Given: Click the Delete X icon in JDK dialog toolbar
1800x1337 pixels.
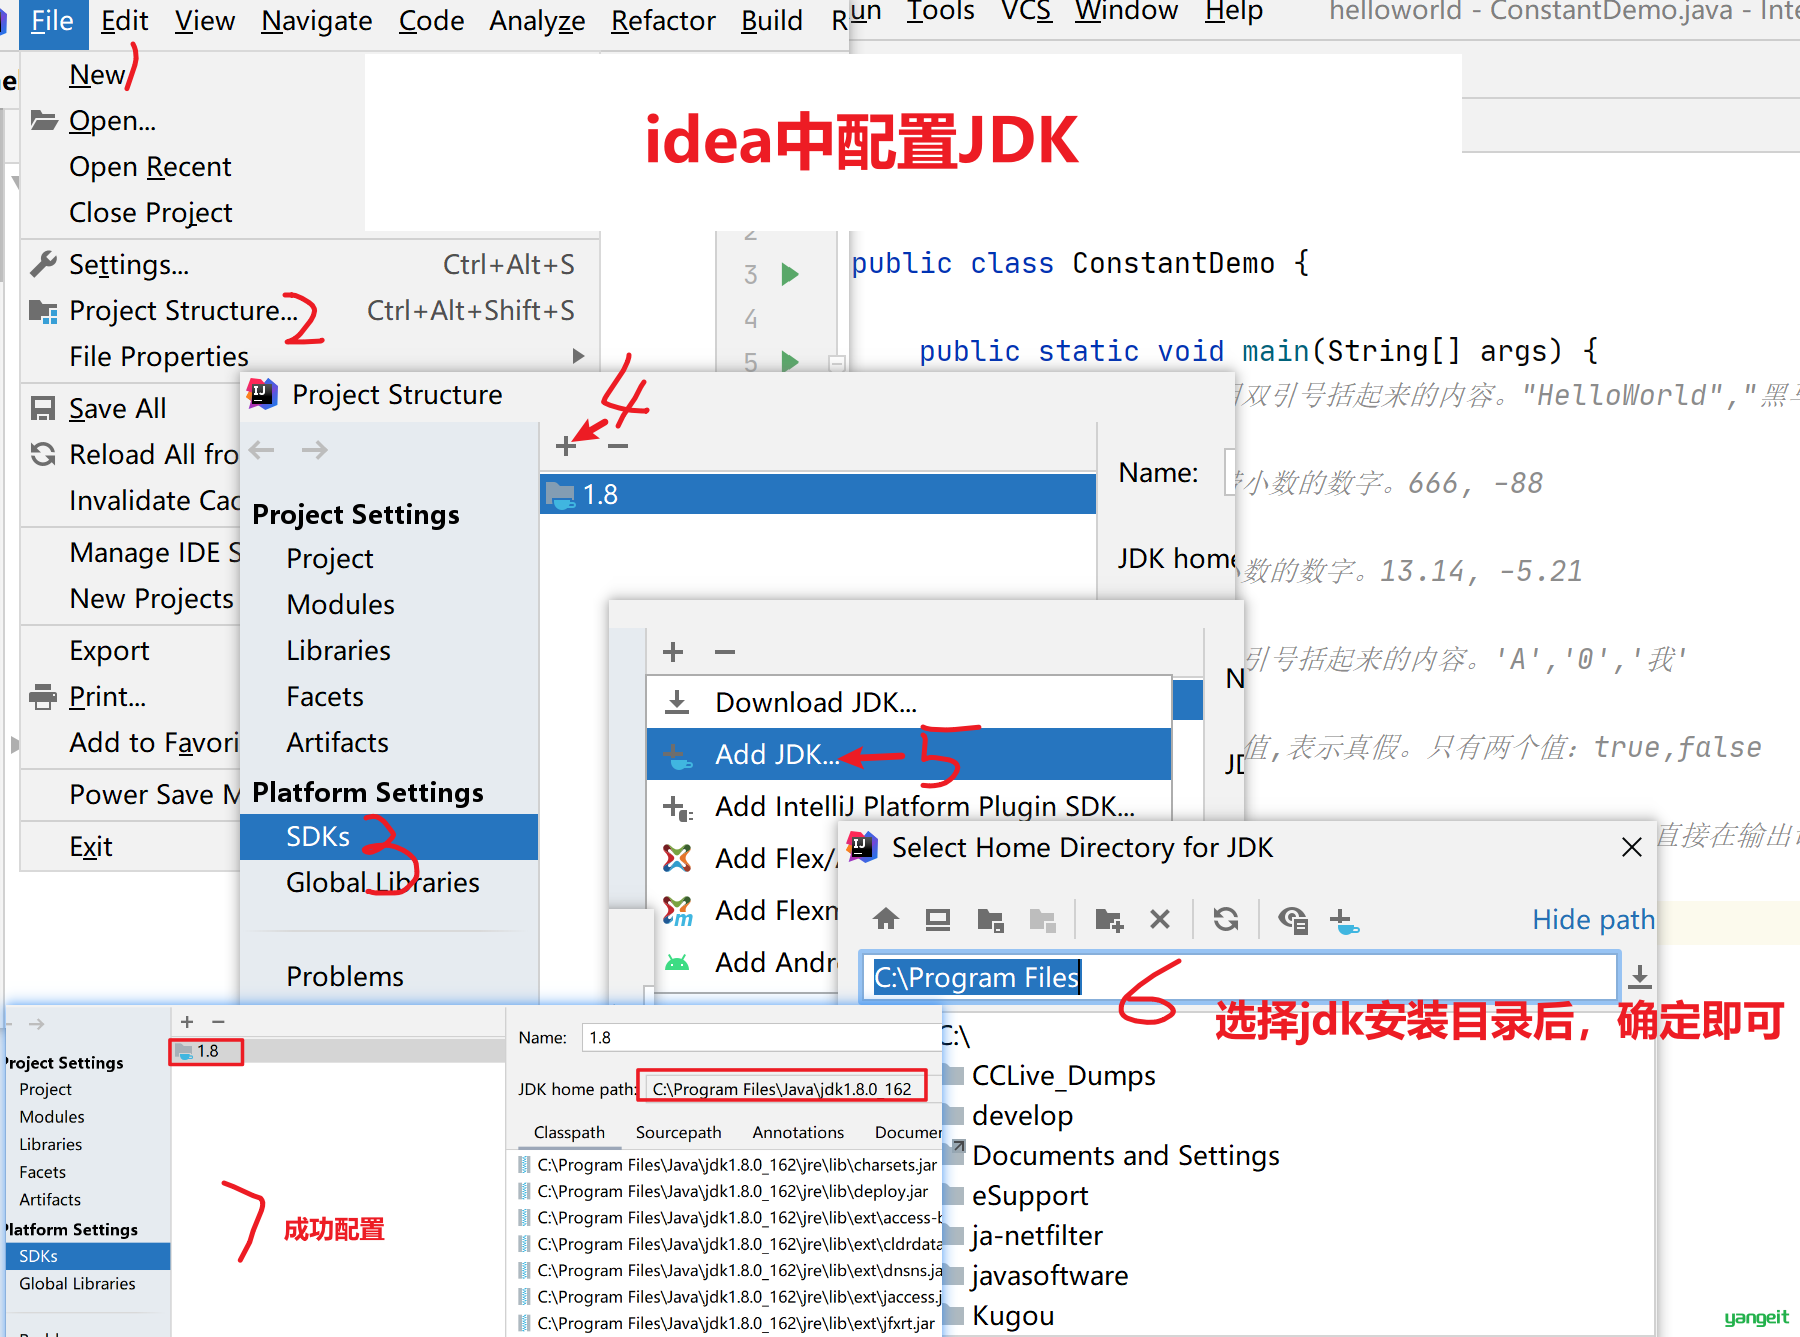Looking at the screenshot, I should click(x=1160, y=919).
